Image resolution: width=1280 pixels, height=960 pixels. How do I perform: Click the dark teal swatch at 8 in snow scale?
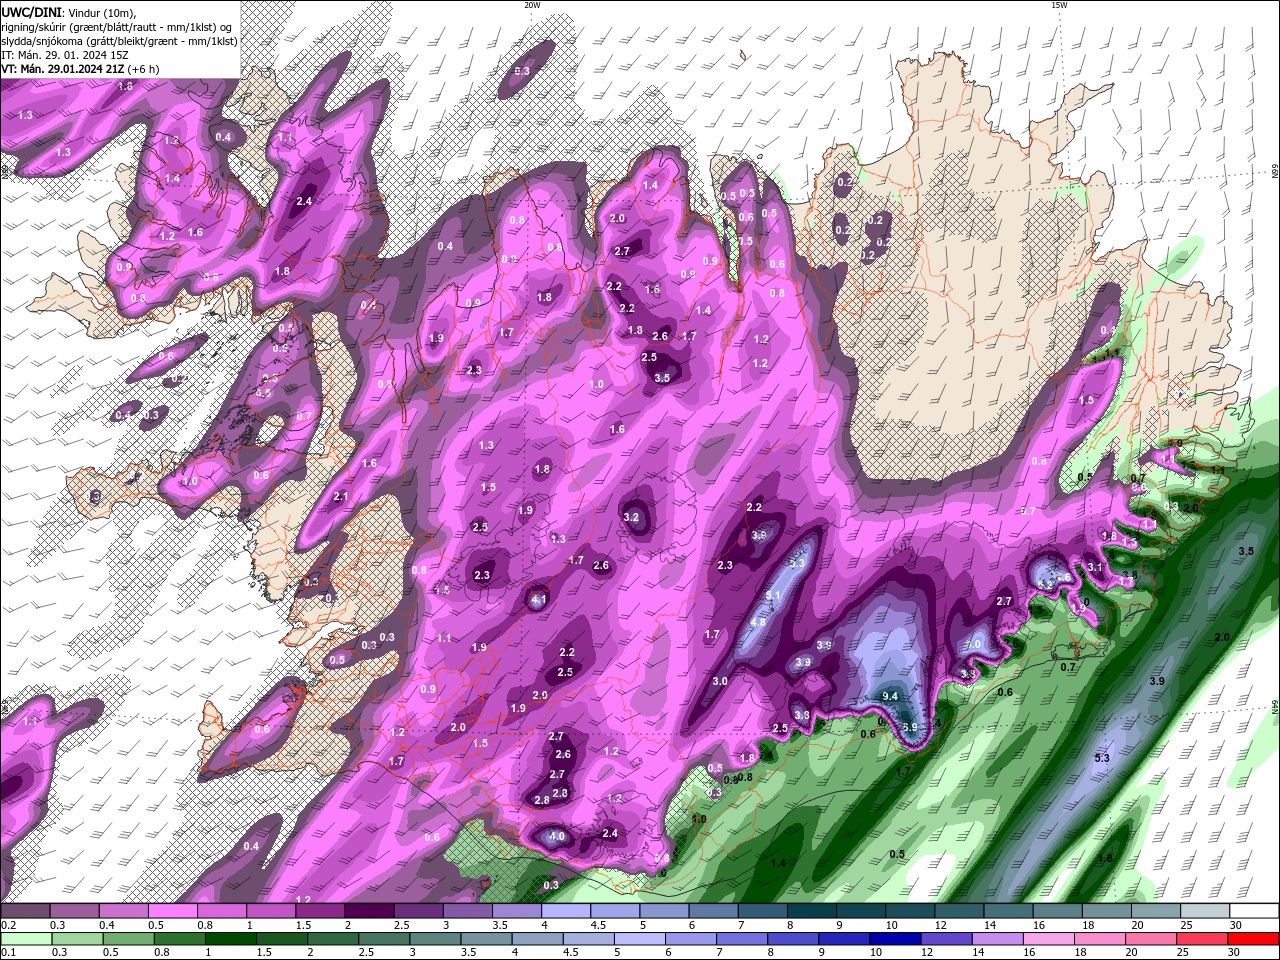tap(811, 911)
